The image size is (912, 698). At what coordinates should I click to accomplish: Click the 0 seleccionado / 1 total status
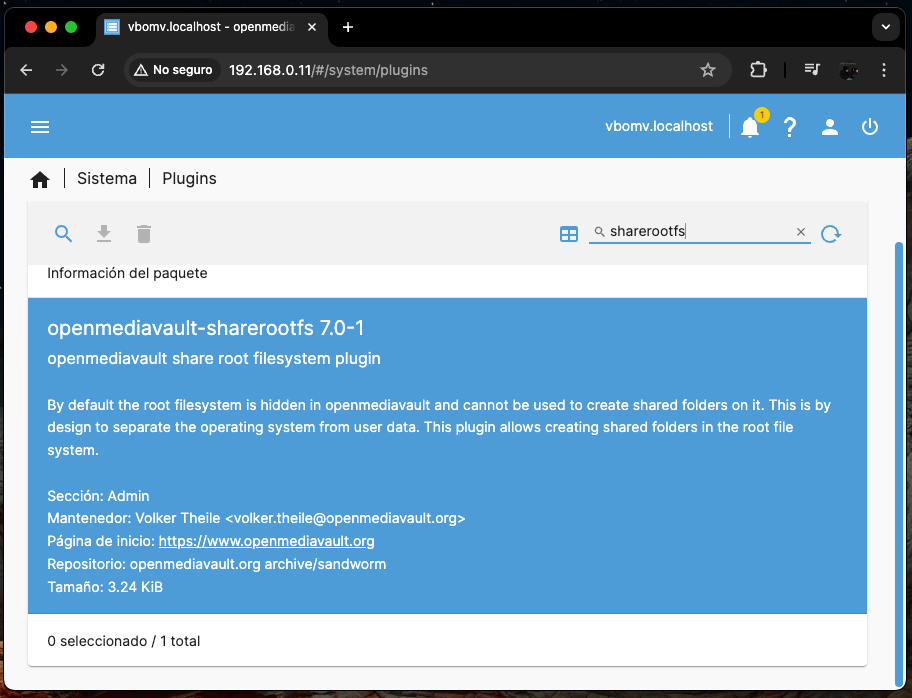click(x=123, y=641)
